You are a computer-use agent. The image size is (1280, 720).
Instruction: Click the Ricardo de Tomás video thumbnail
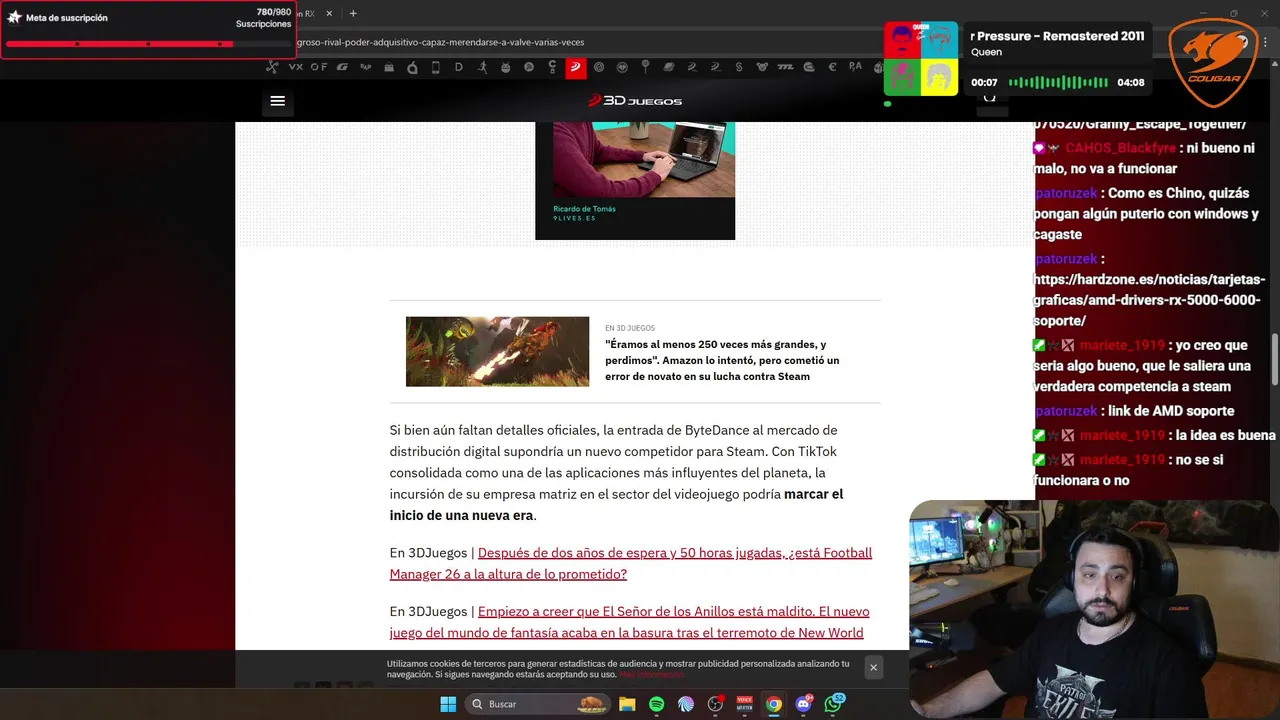635,180
